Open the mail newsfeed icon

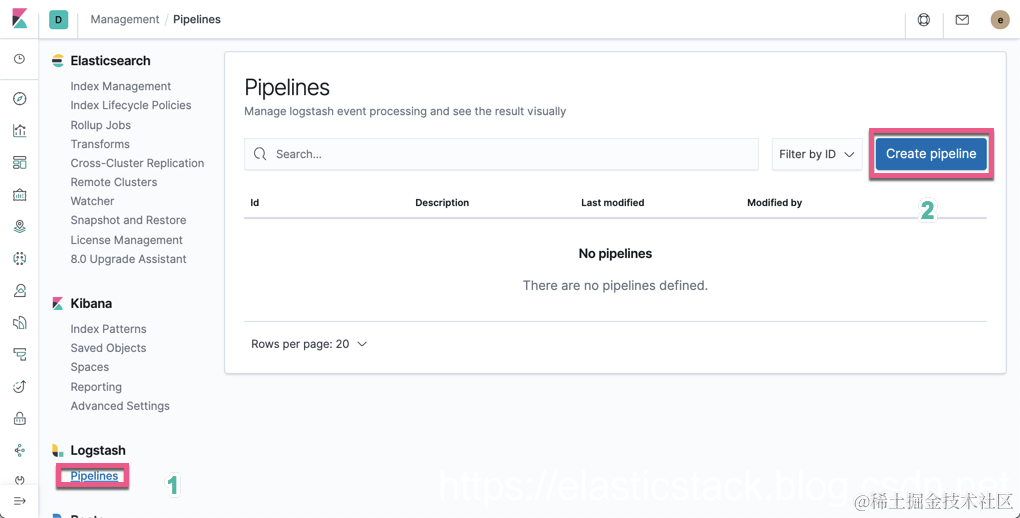click(962, 19)
